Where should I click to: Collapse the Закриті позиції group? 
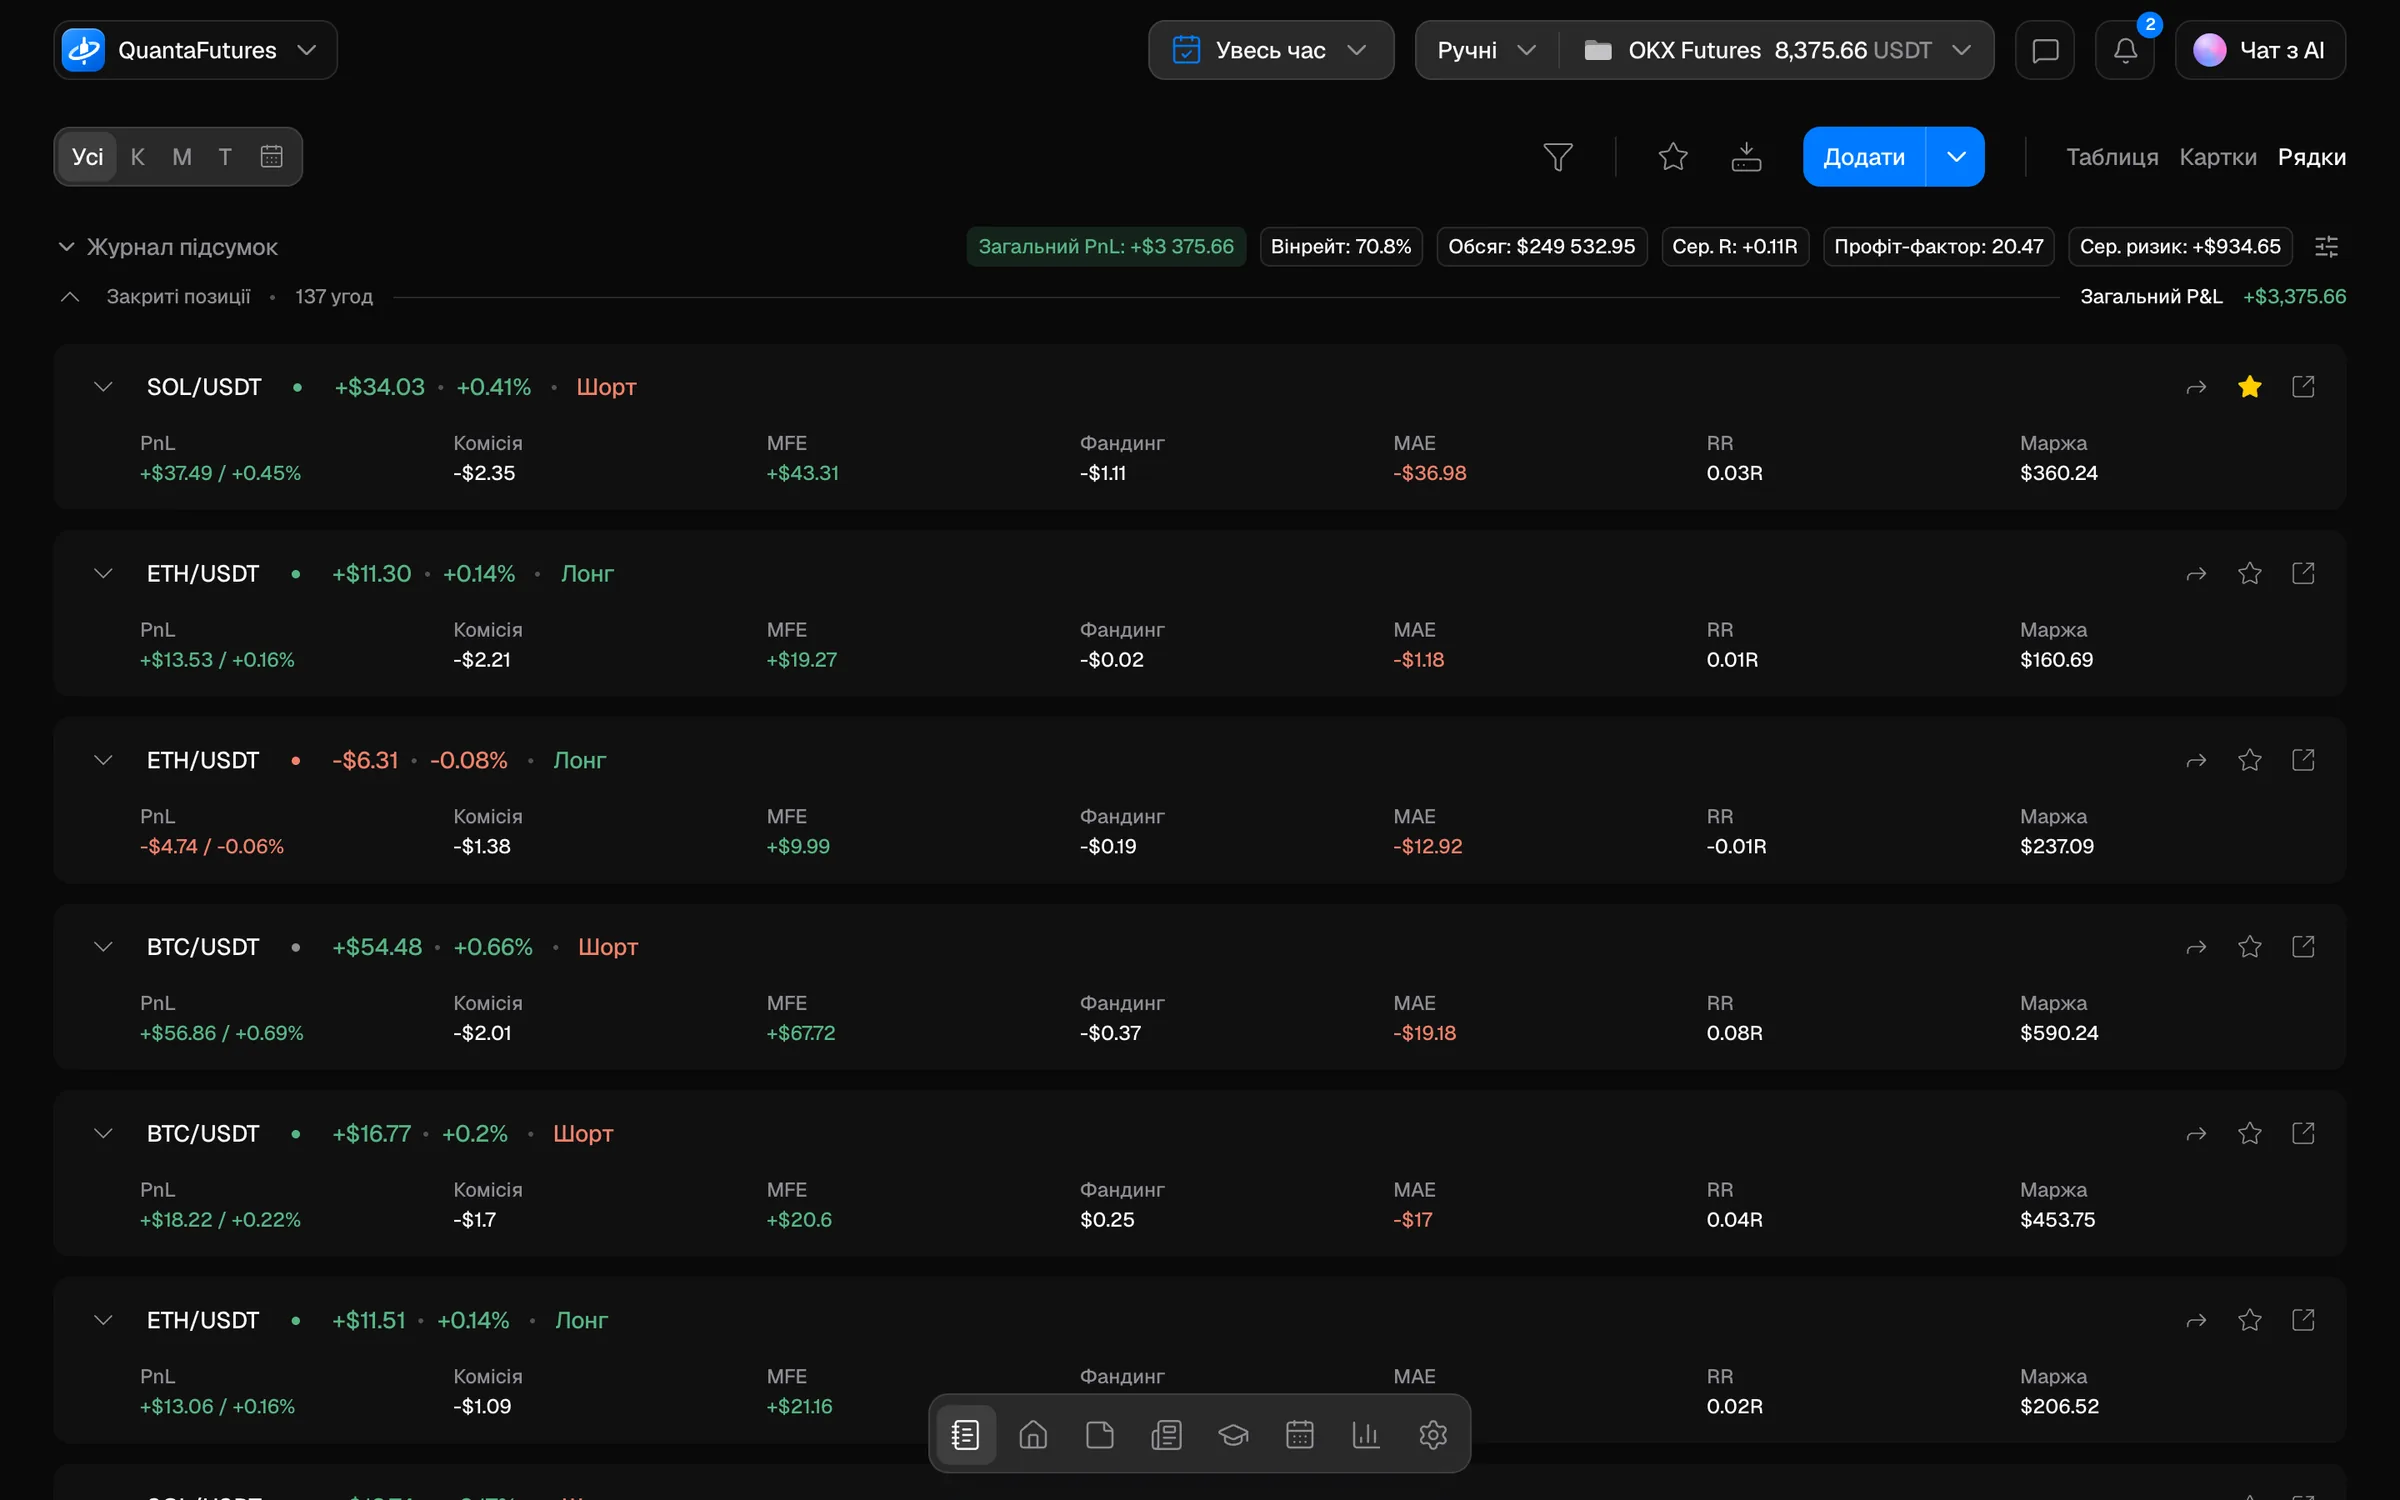pos(70,297)
